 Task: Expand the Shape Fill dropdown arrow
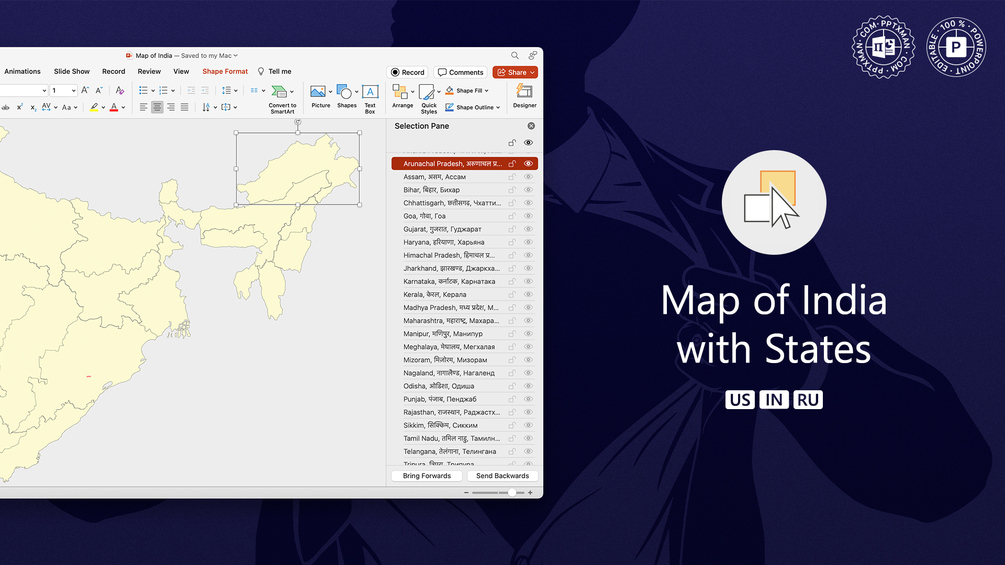click(x=486, y=90)
